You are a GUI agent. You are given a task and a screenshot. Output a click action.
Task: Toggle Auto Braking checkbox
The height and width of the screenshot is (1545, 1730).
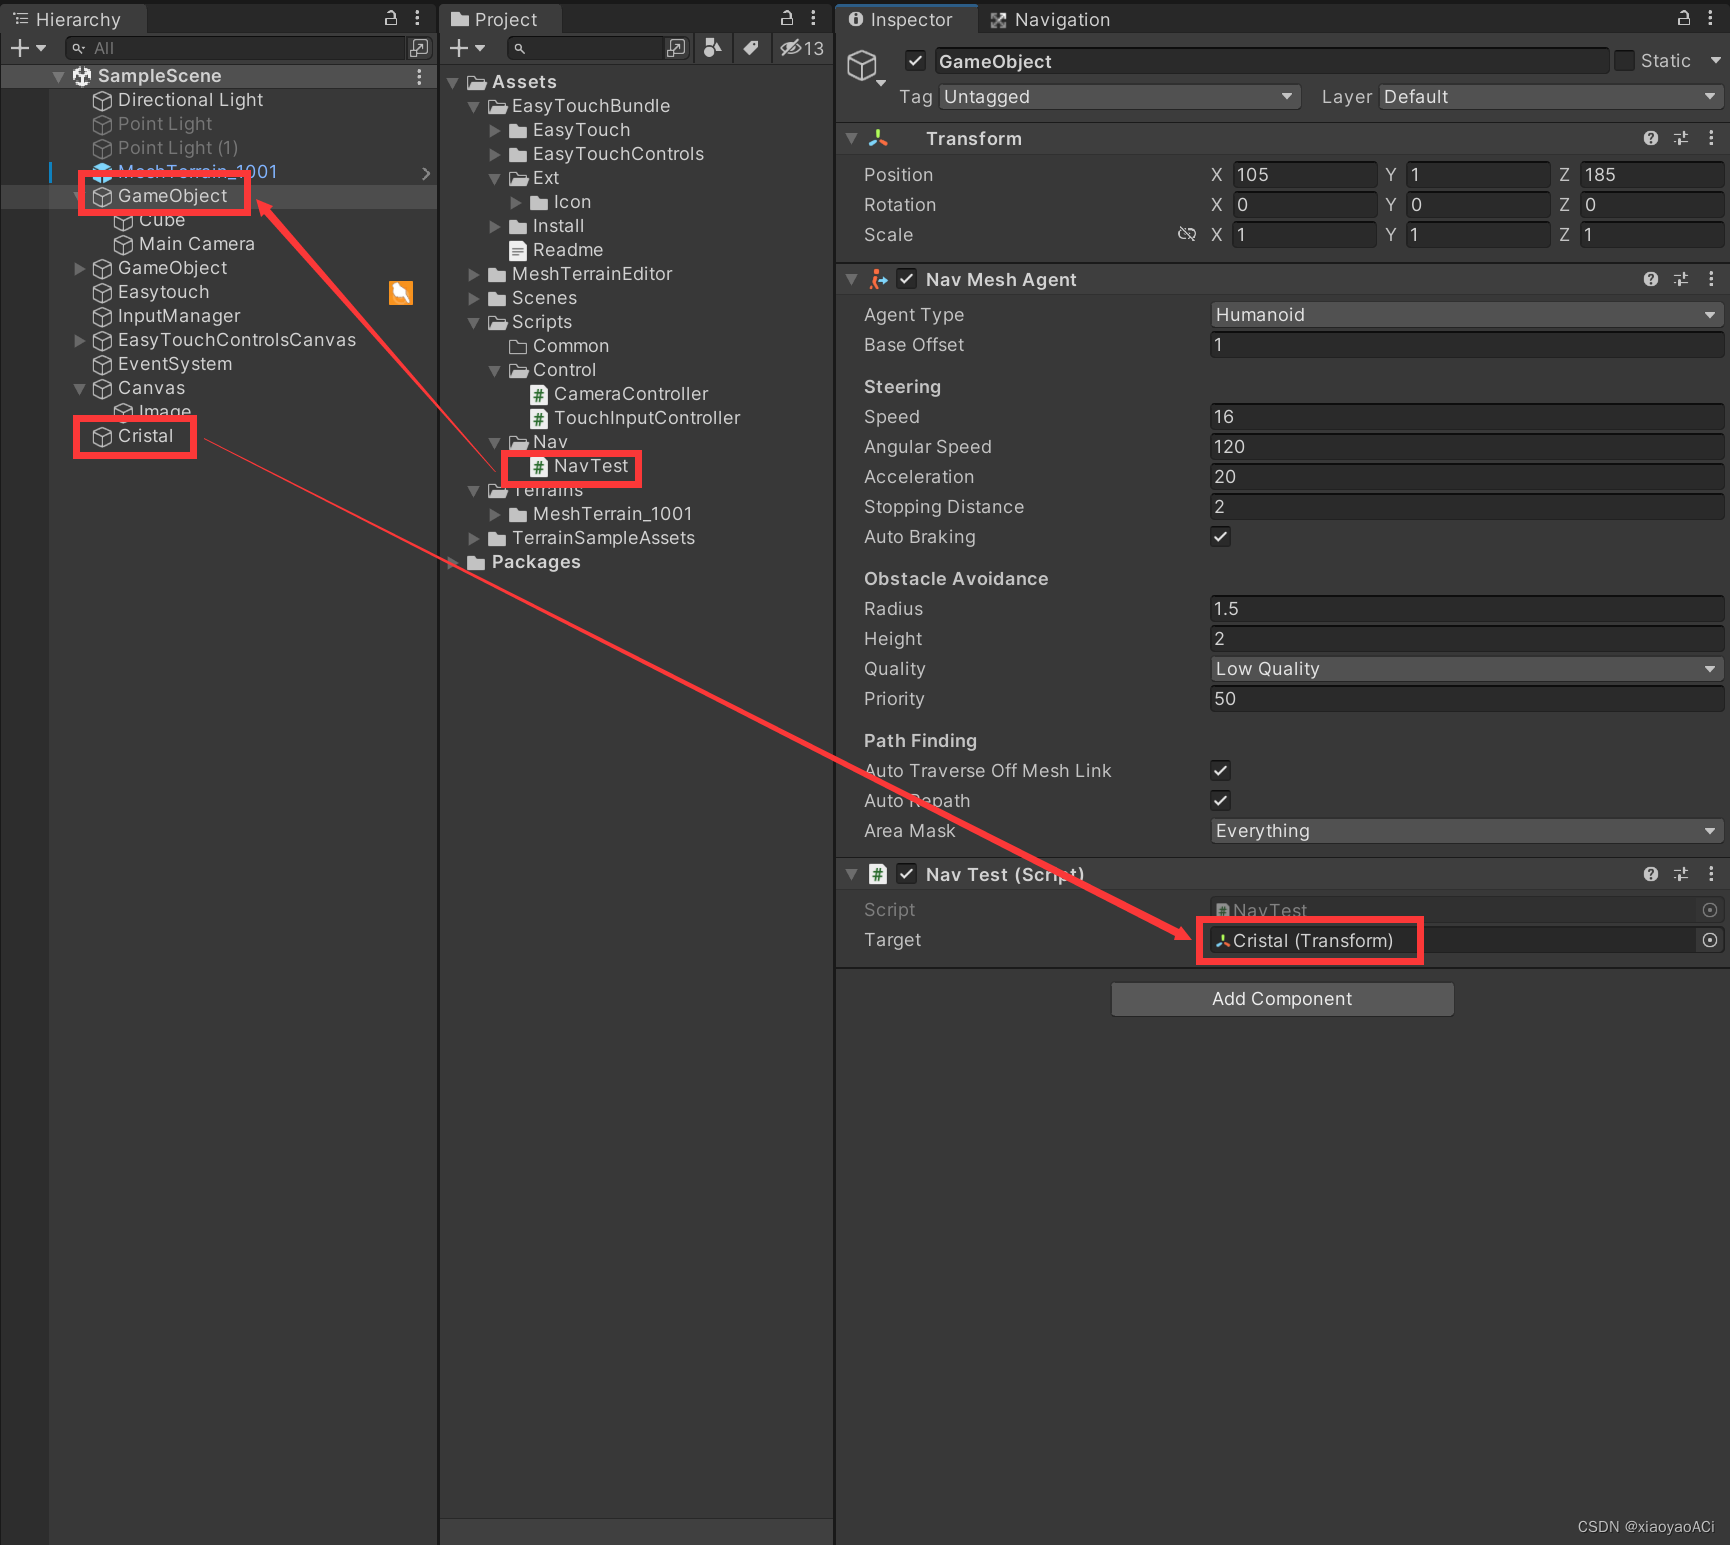[1221, 537]
